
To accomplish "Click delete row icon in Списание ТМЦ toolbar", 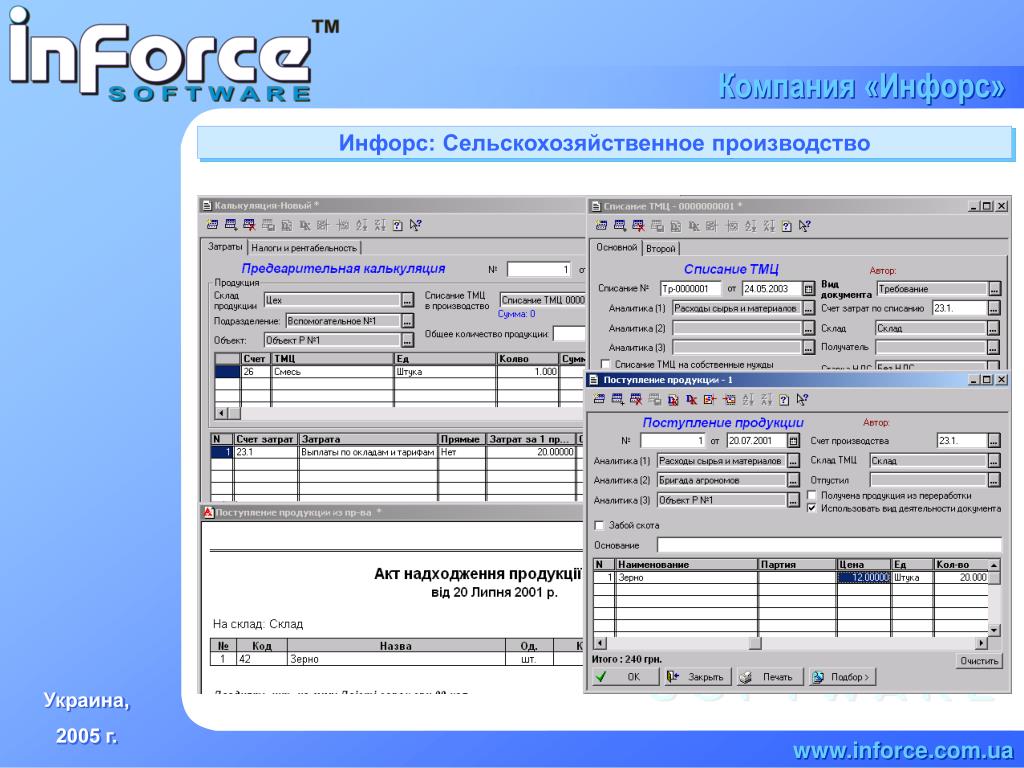I will [x=638, y=226].
